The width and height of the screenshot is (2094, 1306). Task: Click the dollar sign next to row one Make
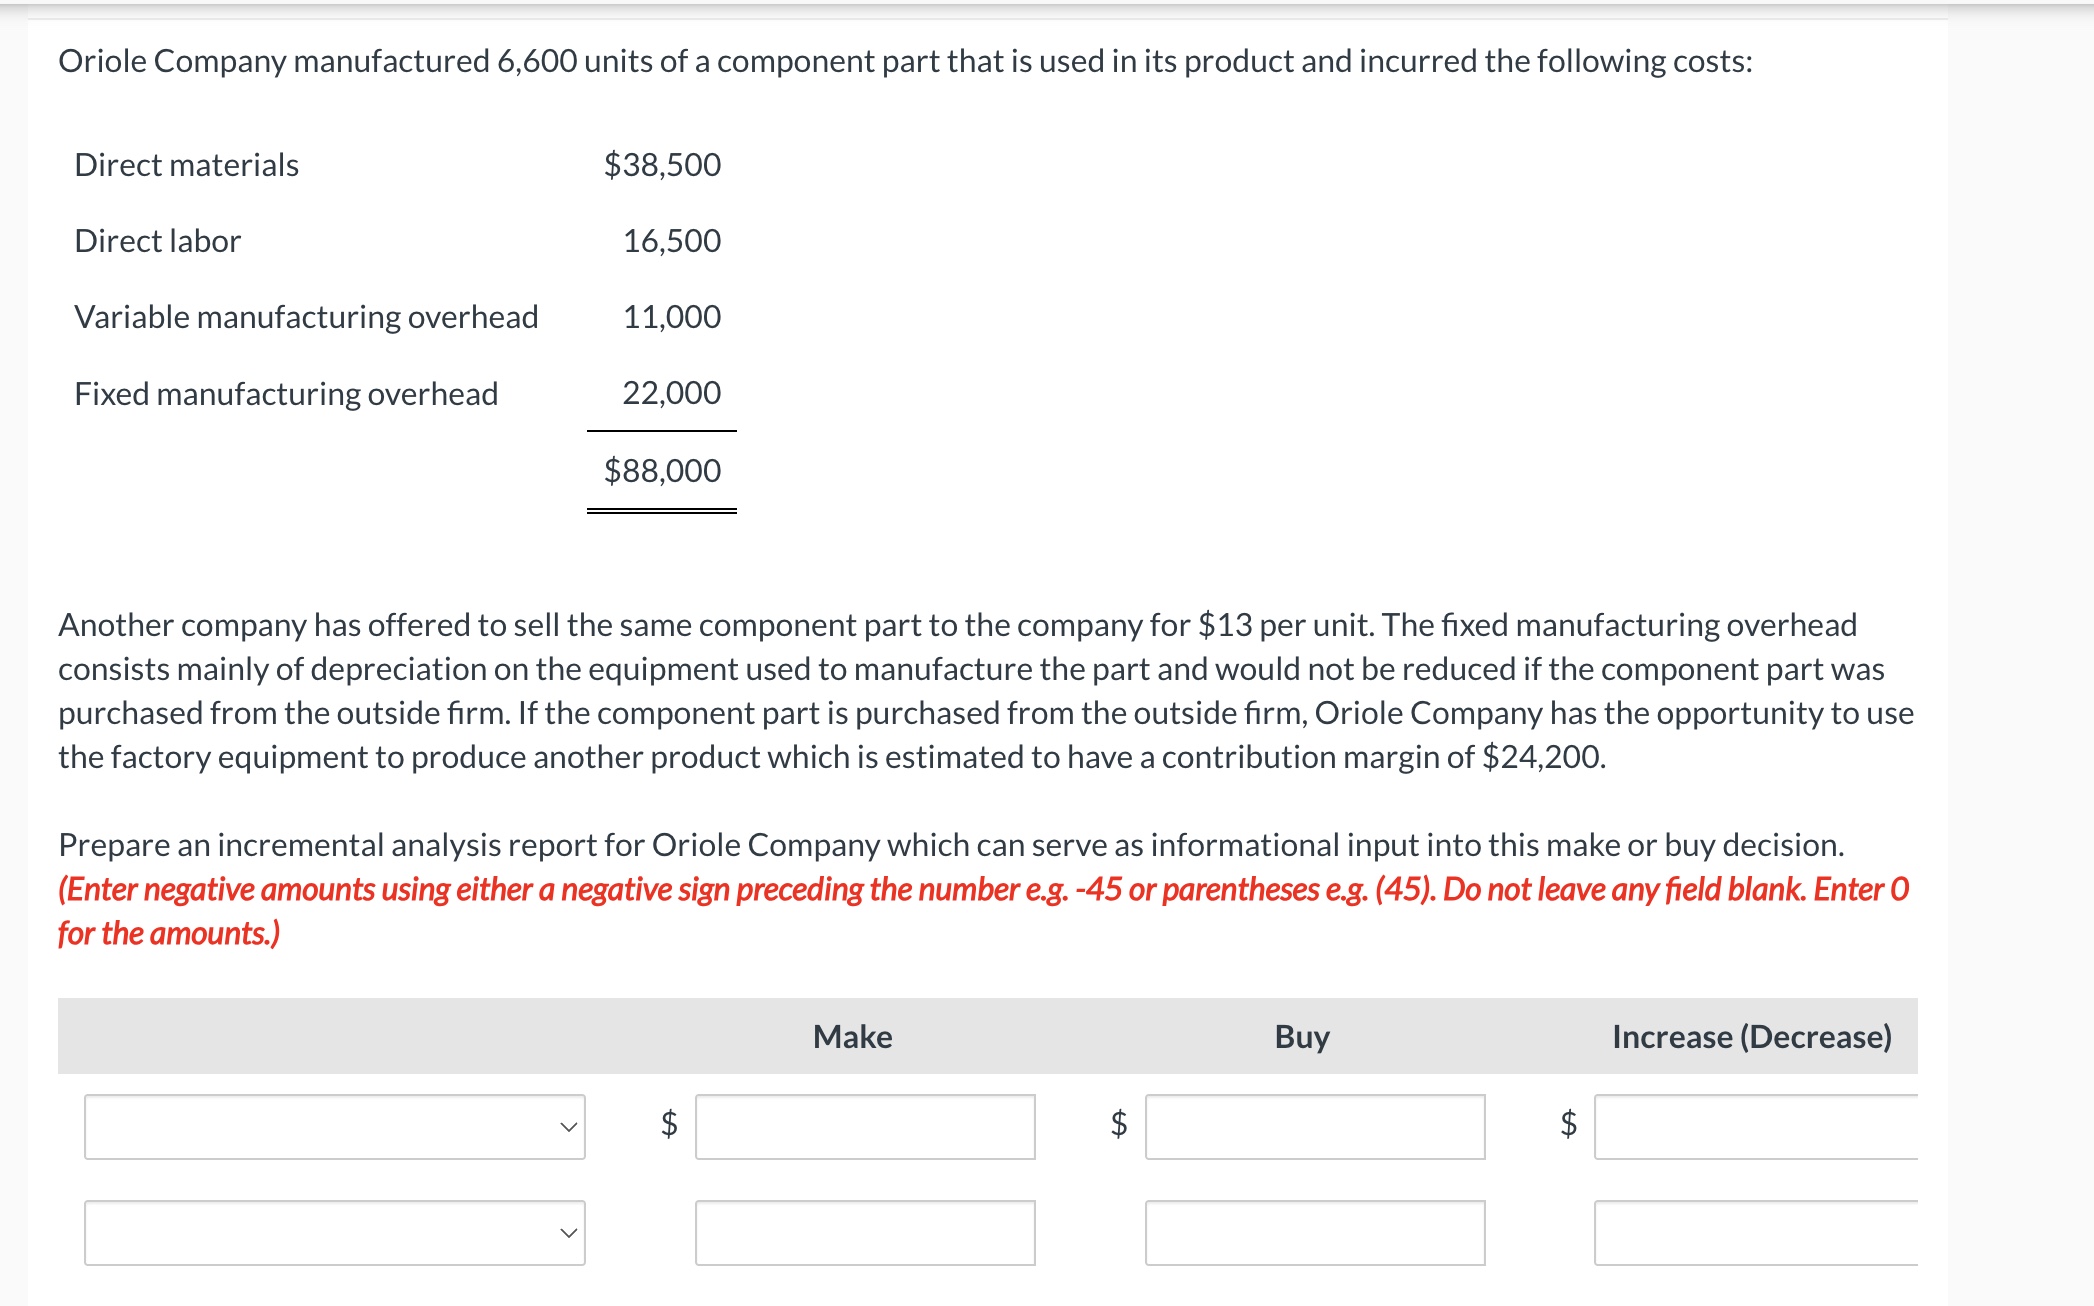668,1128
